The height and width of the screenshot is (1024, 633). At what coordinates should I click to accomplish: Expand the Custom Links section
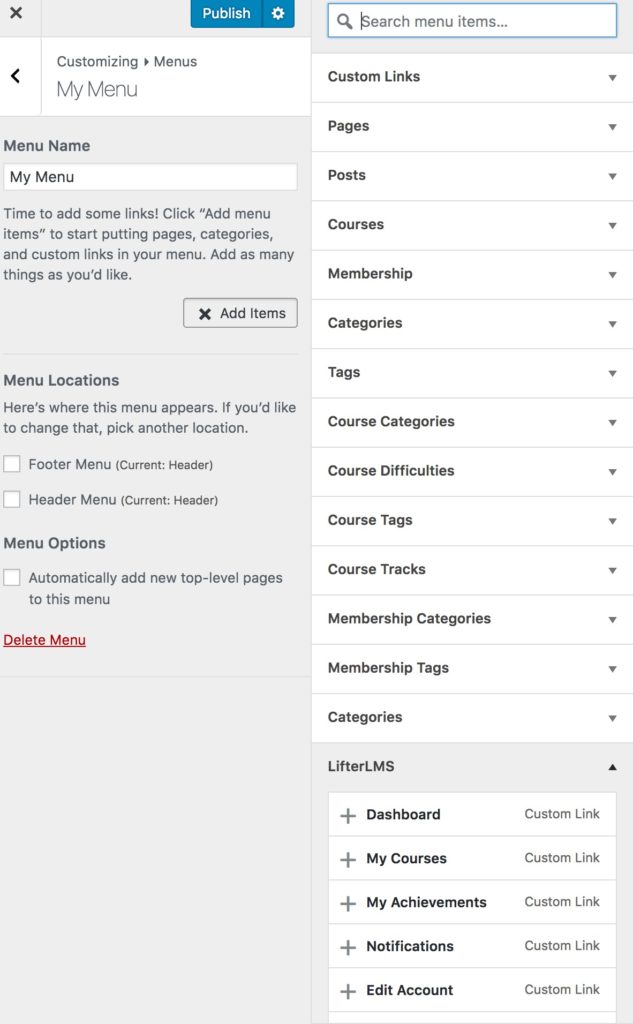click(472, 77)
